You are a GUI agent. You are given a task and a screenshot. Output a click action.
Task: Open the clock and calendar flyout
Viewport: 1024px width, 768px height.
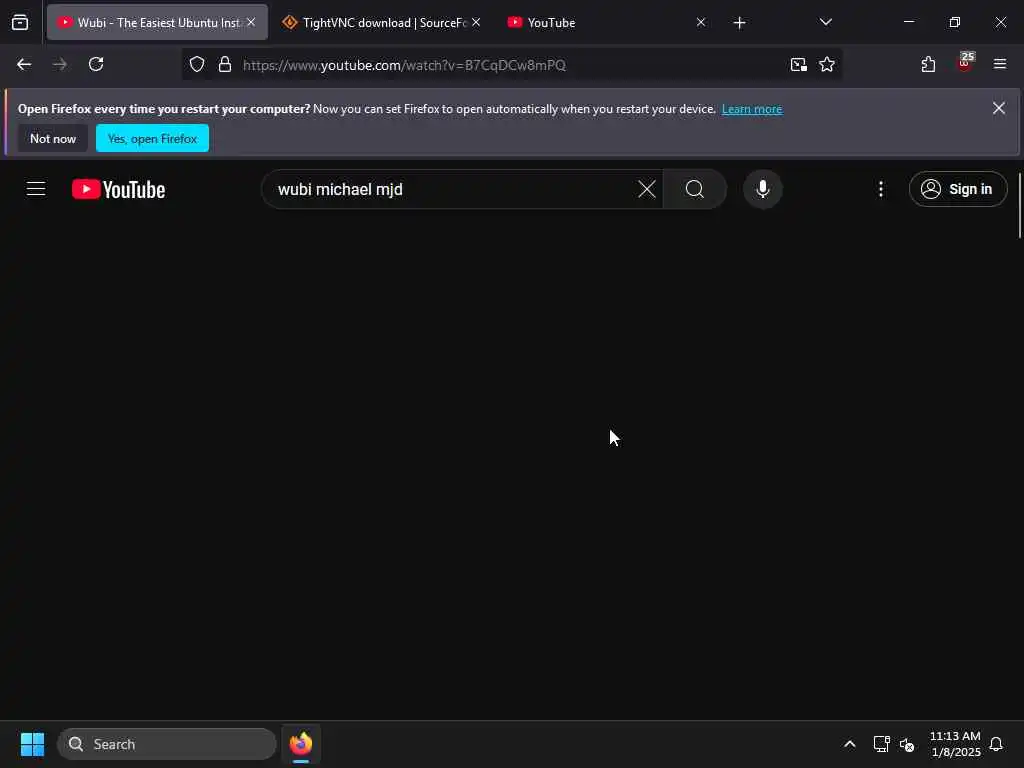[955, 744]
